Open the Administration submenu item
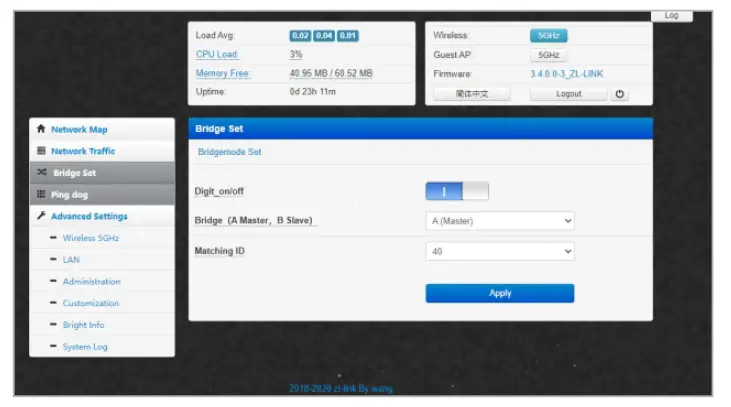 [92, 281]
